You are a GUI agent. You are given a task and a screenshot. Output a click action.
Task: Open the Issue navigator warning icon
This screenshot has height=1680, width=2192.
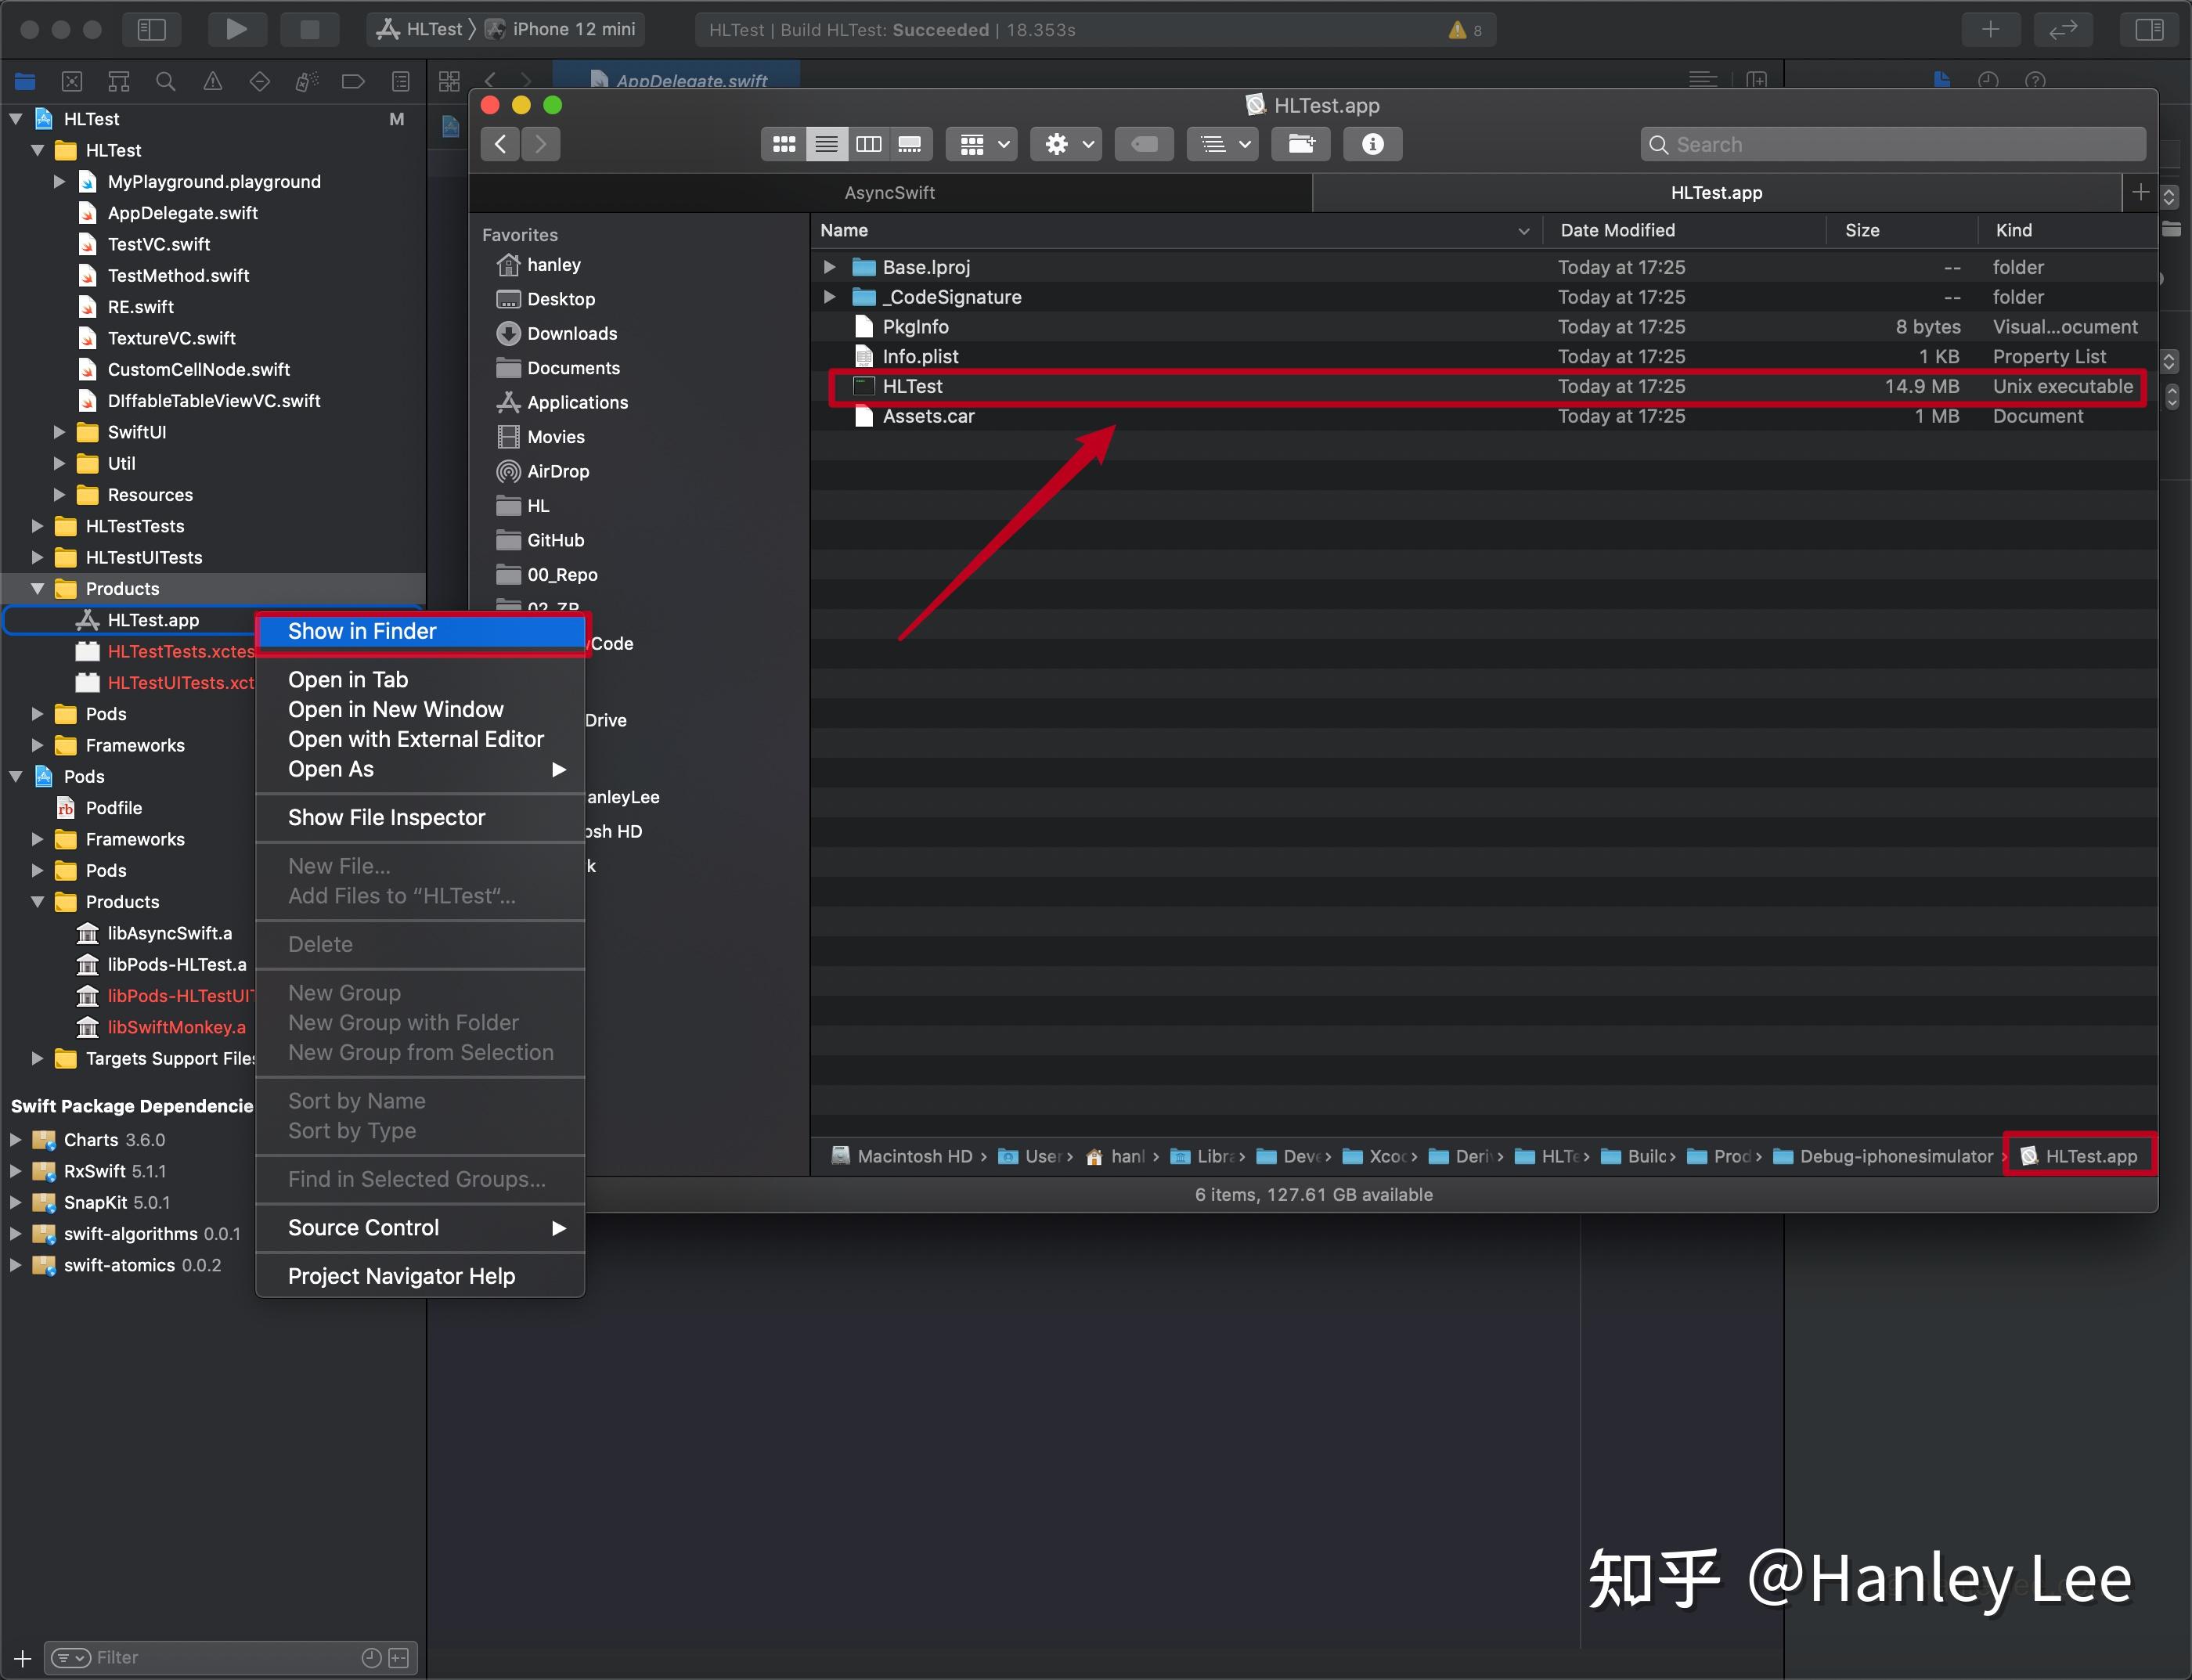[213, 81]
